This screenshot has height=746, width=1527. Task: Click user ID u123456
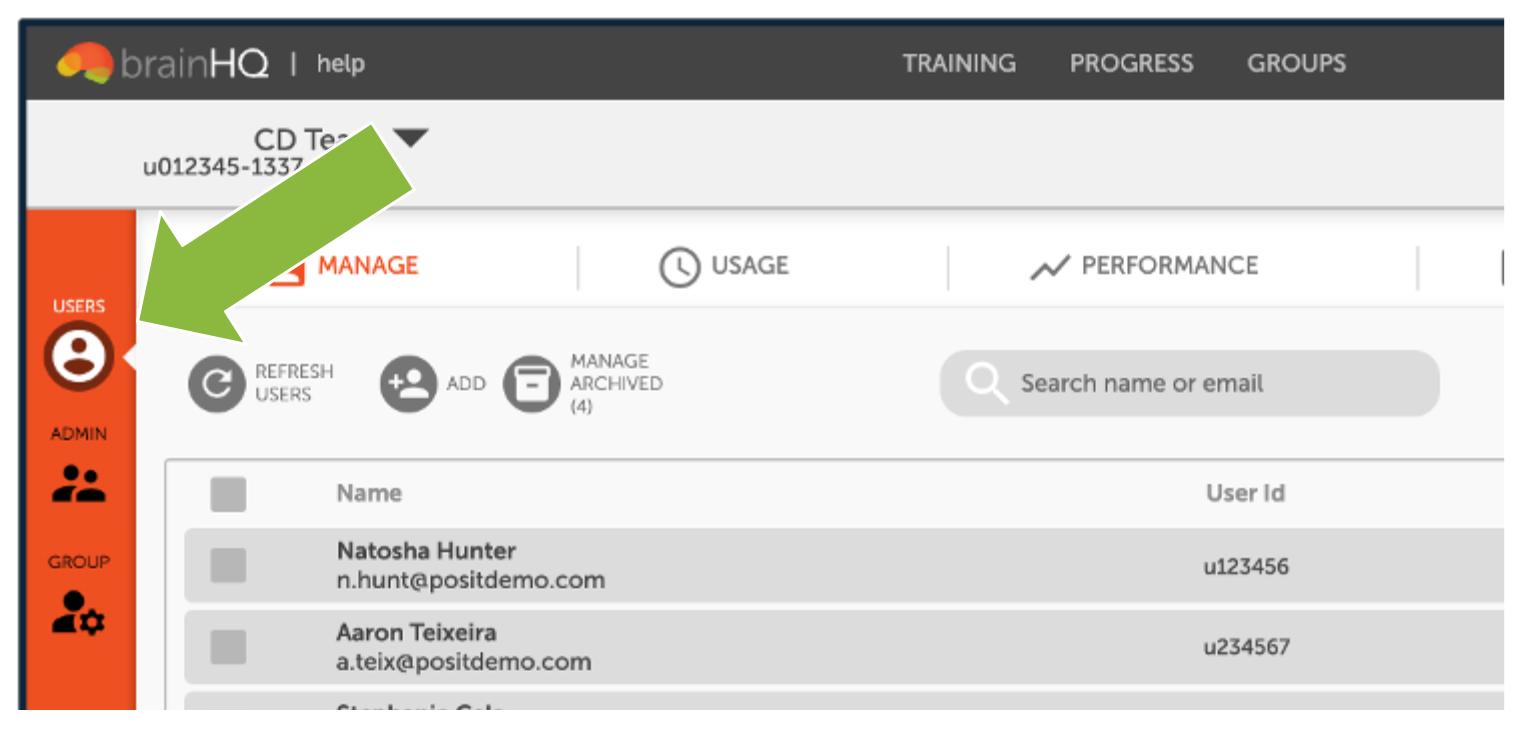(x=1246, y=567)
